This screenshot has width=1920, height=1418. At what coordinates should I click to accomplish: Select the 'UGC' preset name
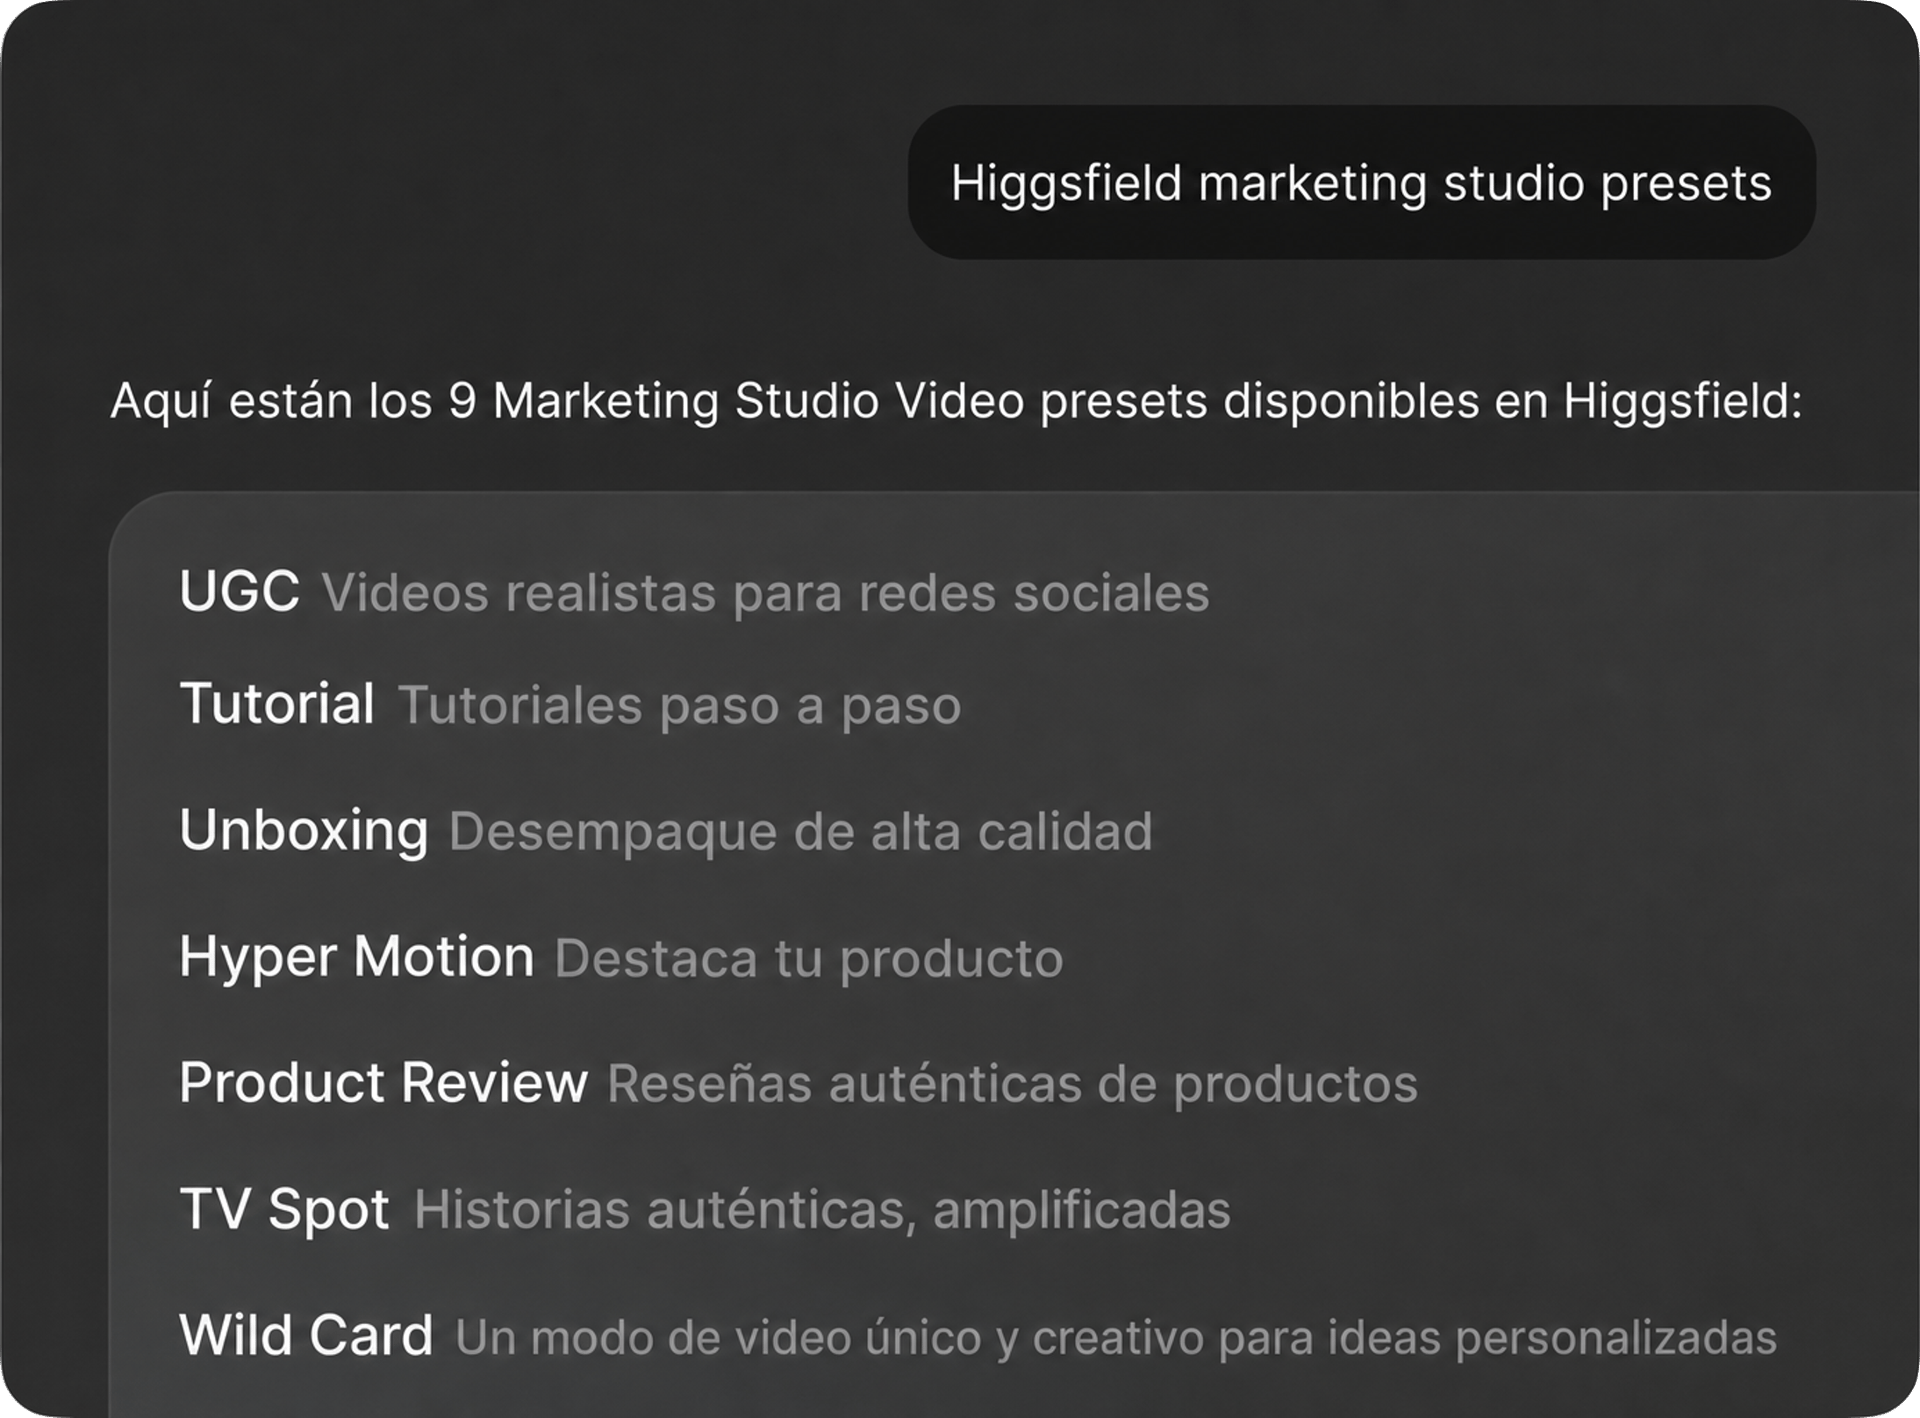coord(240,591)
